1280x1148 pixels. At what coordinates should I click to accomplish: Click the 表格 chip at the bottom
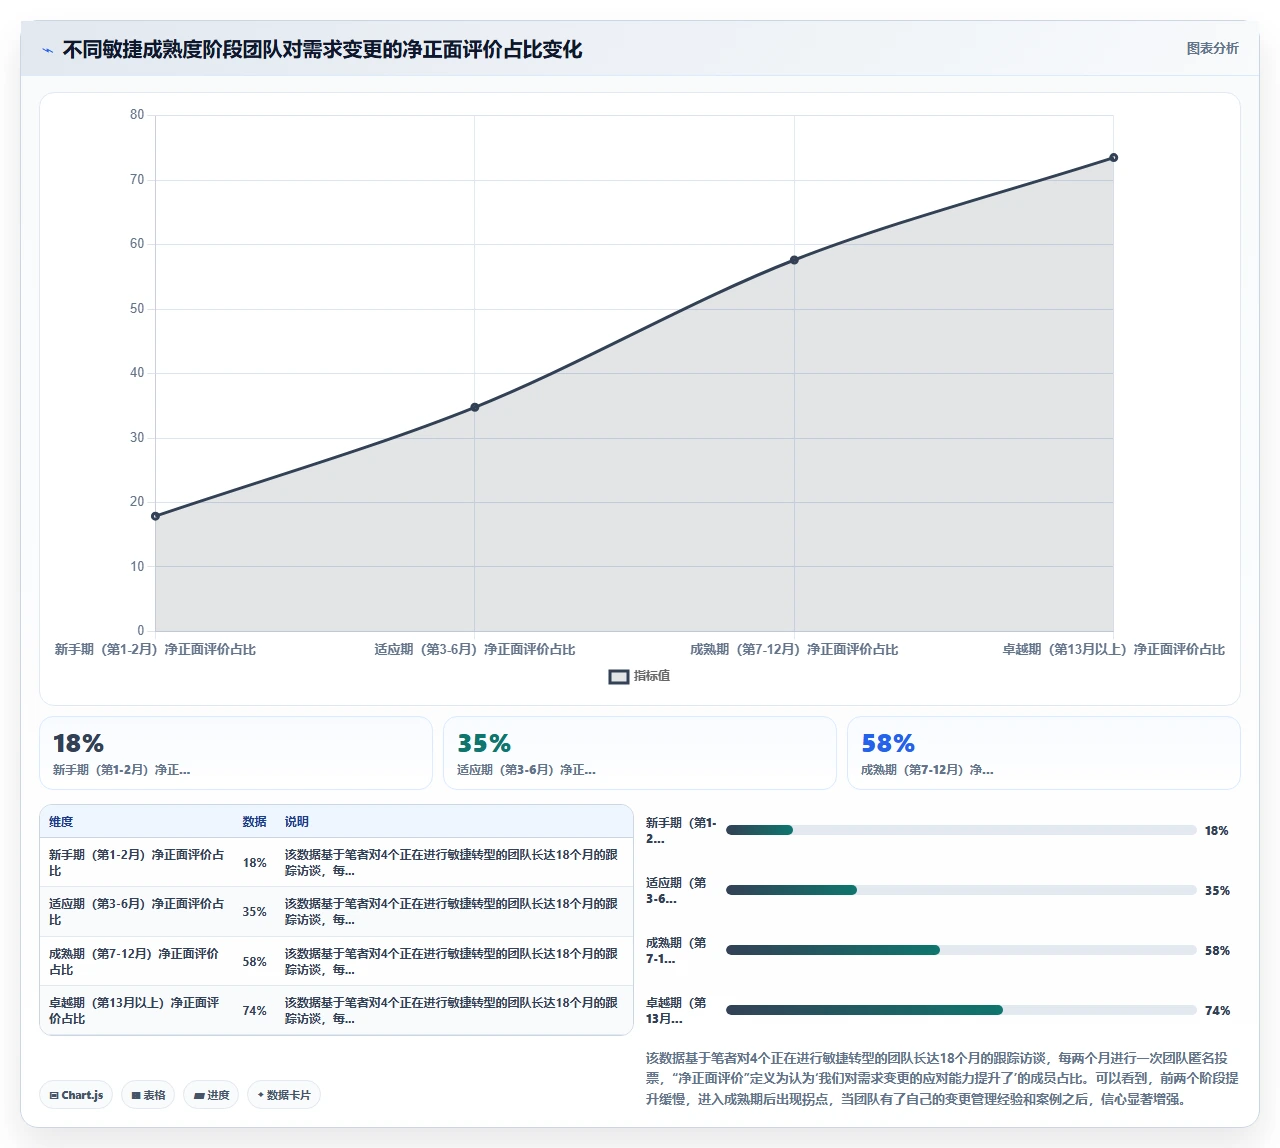pyautogui.click(x=148, y=1095)
